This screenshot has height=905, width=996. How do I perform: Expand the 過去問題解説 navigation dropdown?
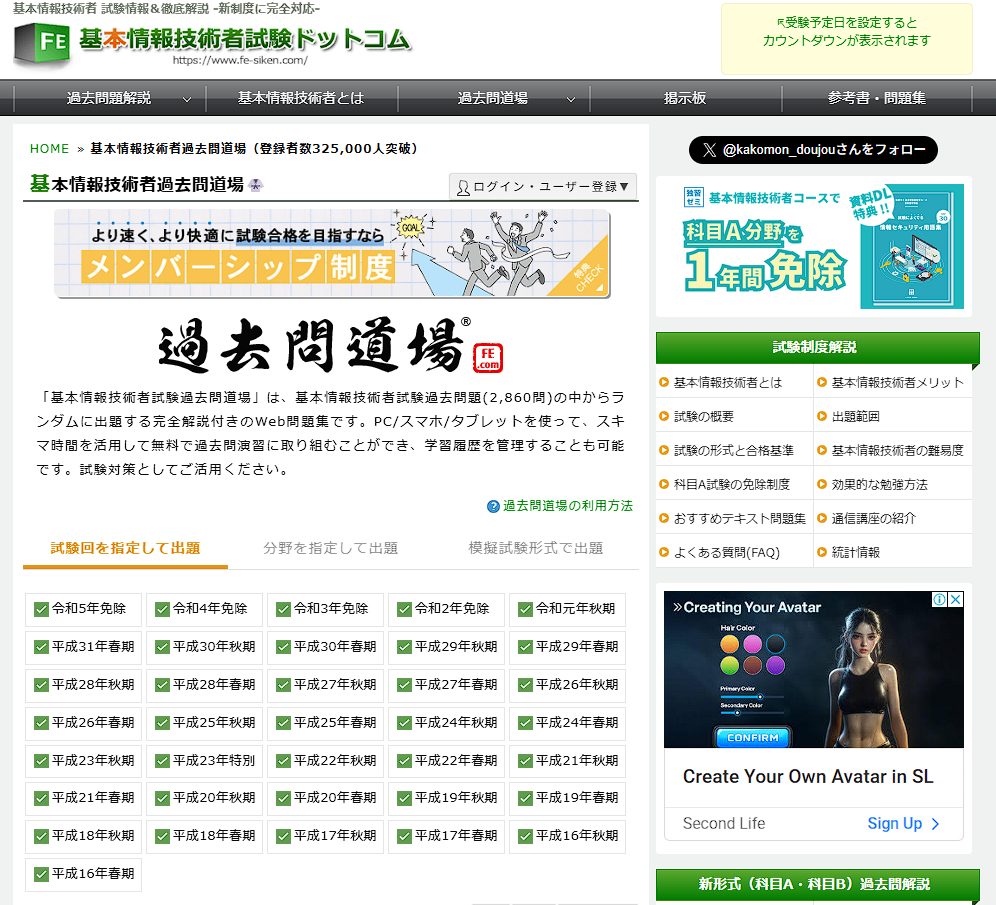click(187, 99)
